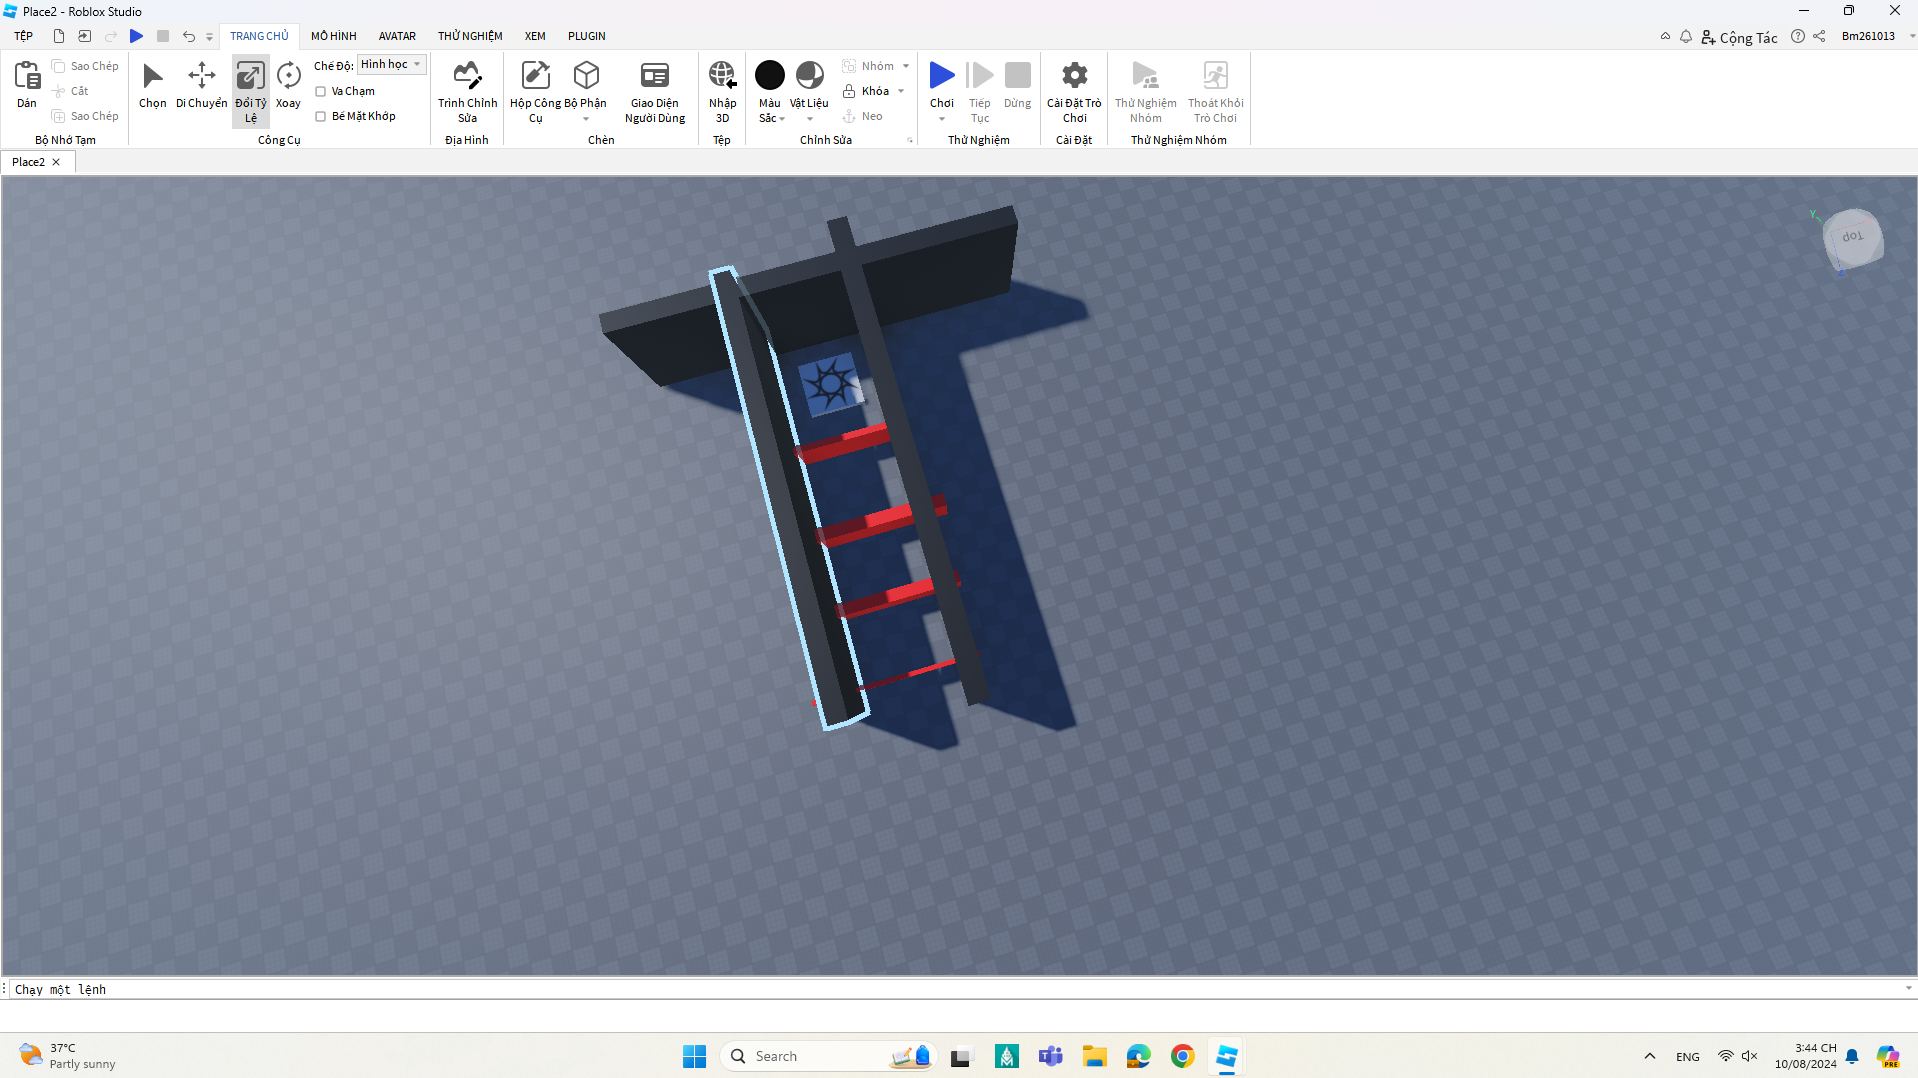1918x1078 pixels.
Task: Switch to the THỬ NGHIỆM ribbon tab
Action: point(470,36)
